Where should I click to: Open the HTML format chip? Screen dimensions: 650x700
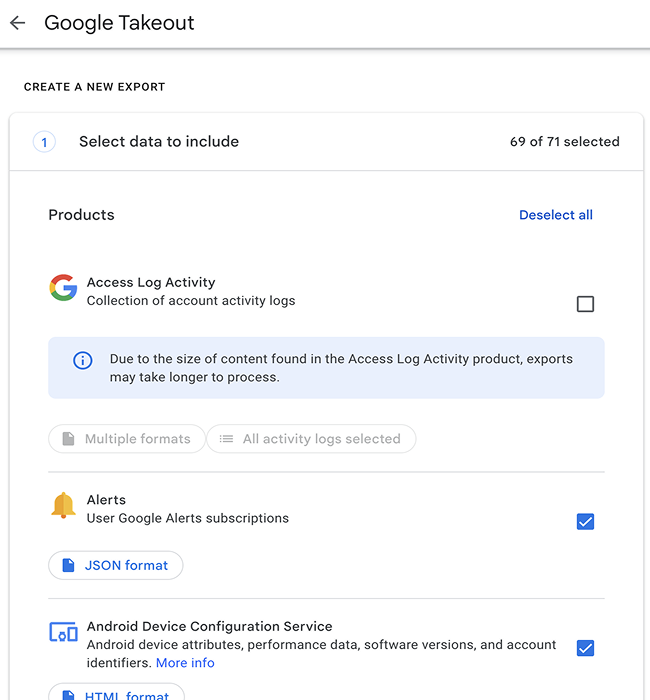(116, 692)
